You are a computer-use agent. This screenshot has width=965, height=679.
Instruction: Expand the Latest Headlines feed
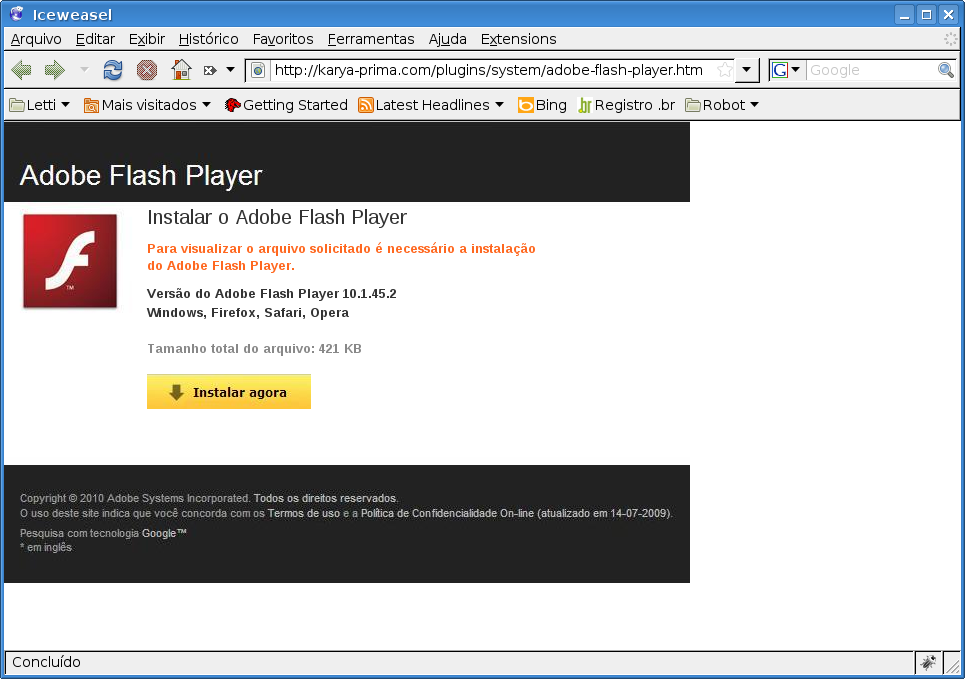click(x=431, y=105)
